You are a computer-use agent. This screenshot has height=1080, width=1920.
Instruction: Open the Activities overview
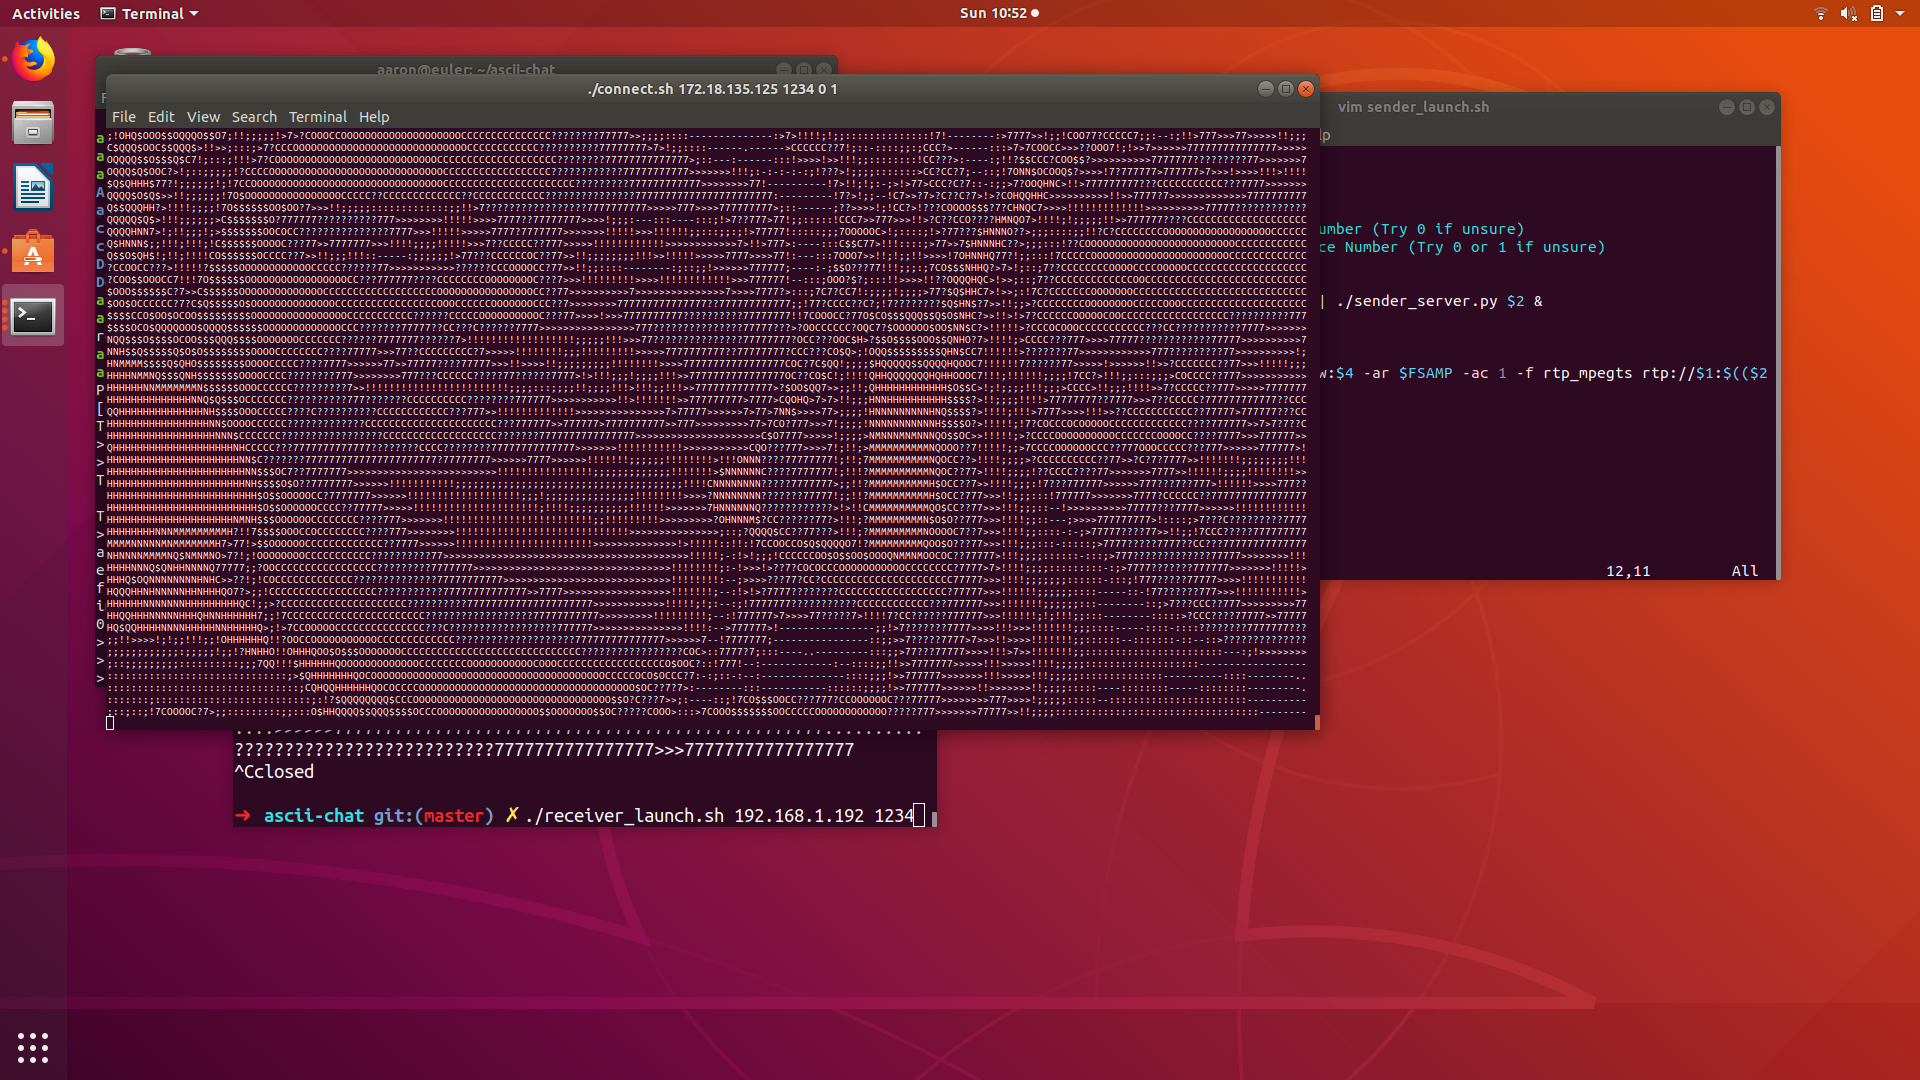[x=46, y=13]
